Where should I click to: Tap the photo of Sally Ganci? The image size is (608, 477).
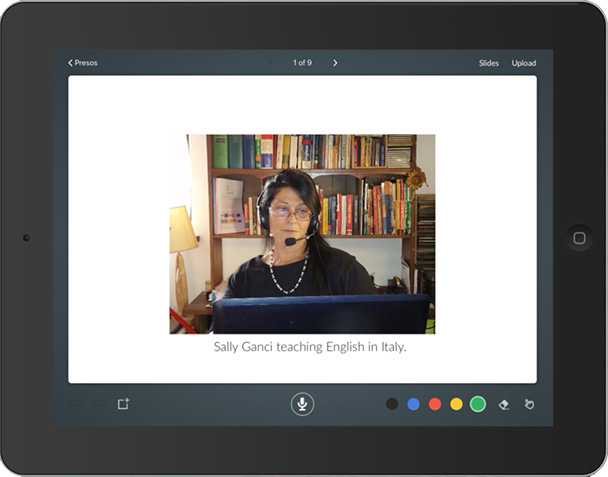pyautogui.click(x=302, y=233)
